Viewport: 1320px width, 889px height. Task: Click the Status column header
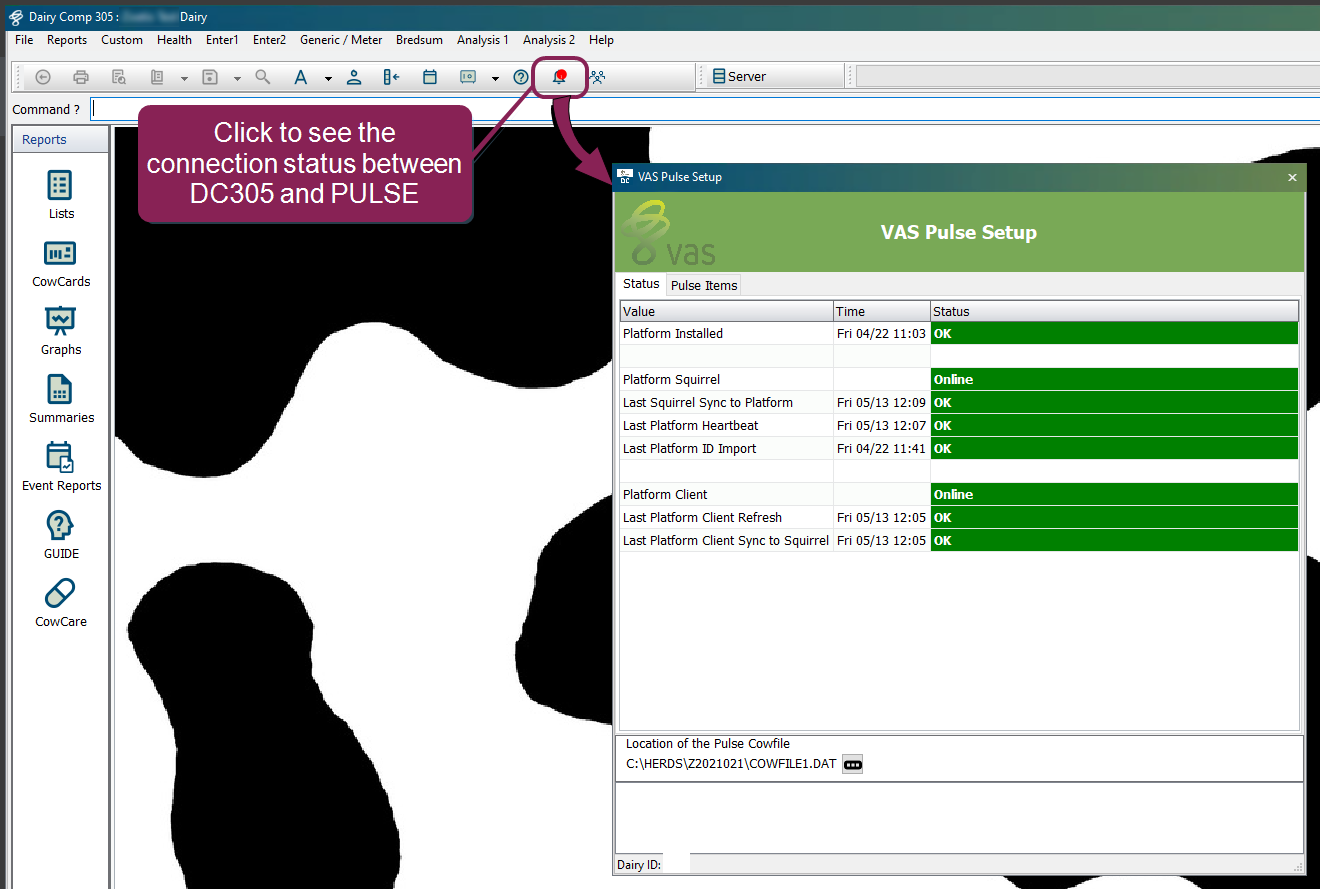point(1114,311)
